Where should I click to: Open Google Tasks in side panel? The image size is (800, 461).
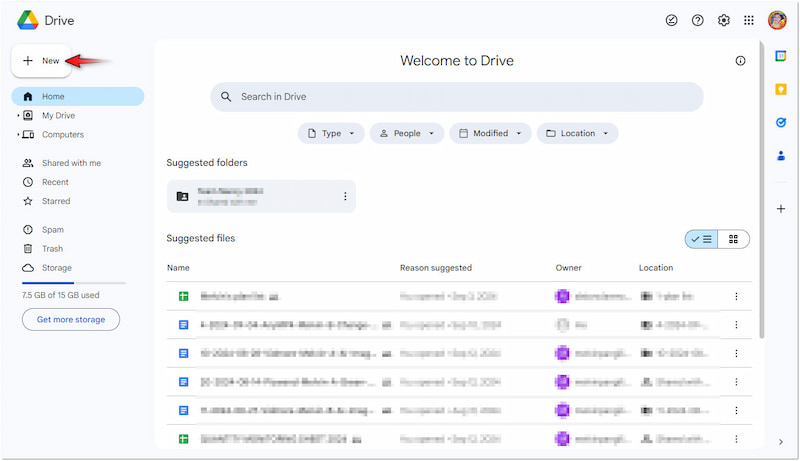781,122
